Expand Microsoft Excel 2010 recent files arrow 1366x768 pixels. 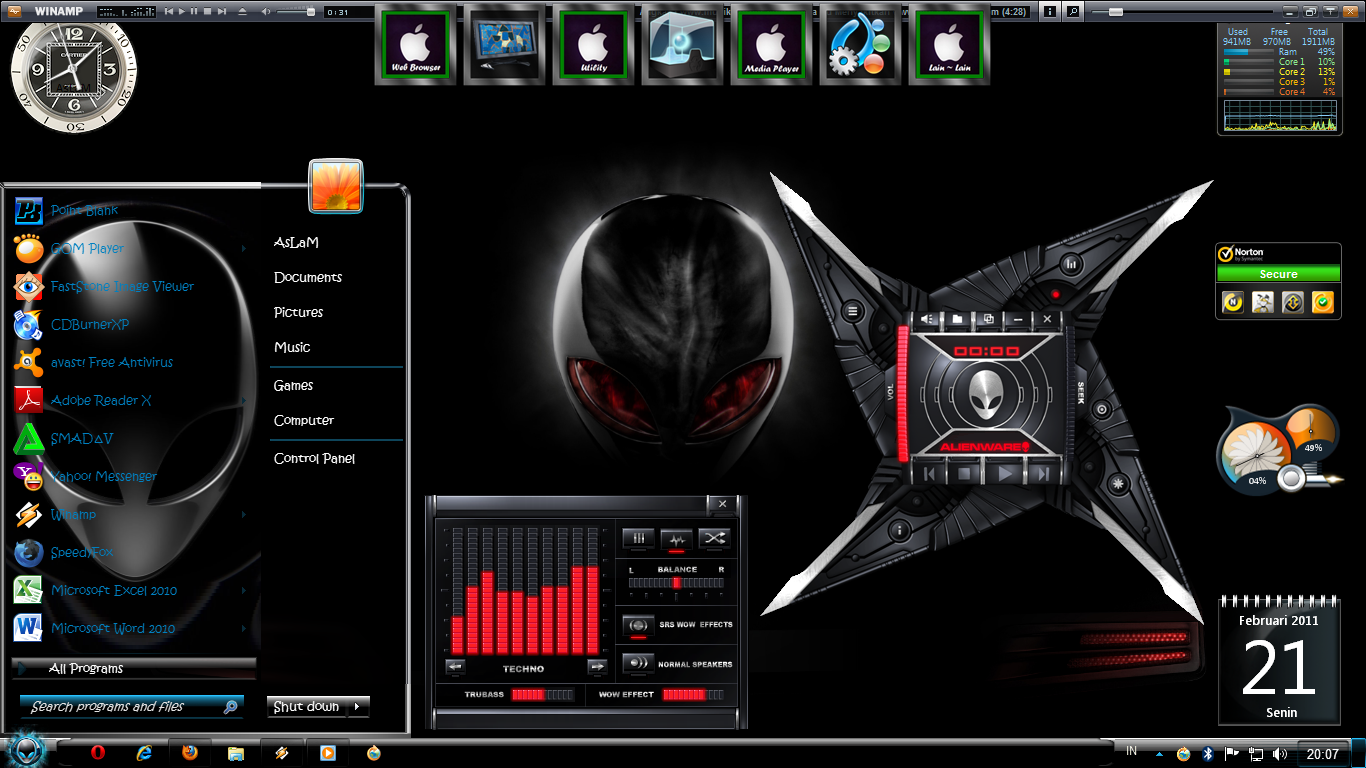tap(244, 590)
